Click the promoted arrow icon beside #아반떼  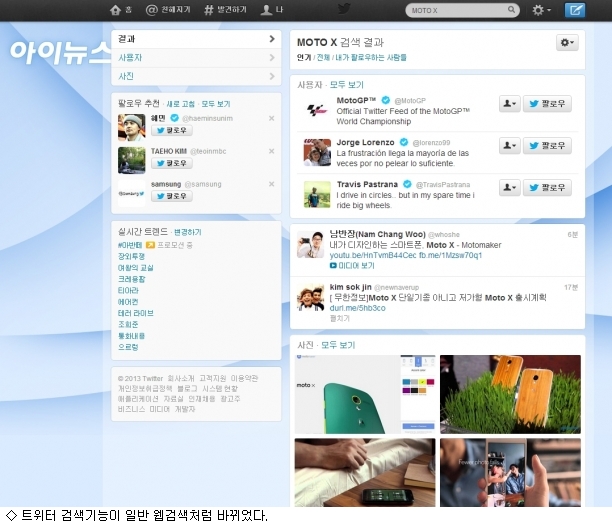[150, 245]
